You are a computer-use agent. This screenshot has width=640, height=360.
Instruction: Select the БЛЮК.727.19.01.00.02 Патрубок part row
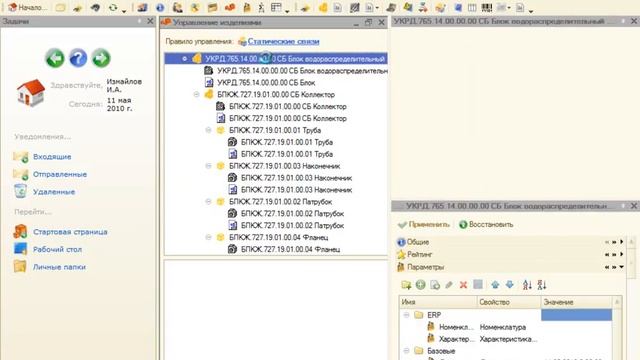point(280,201)
